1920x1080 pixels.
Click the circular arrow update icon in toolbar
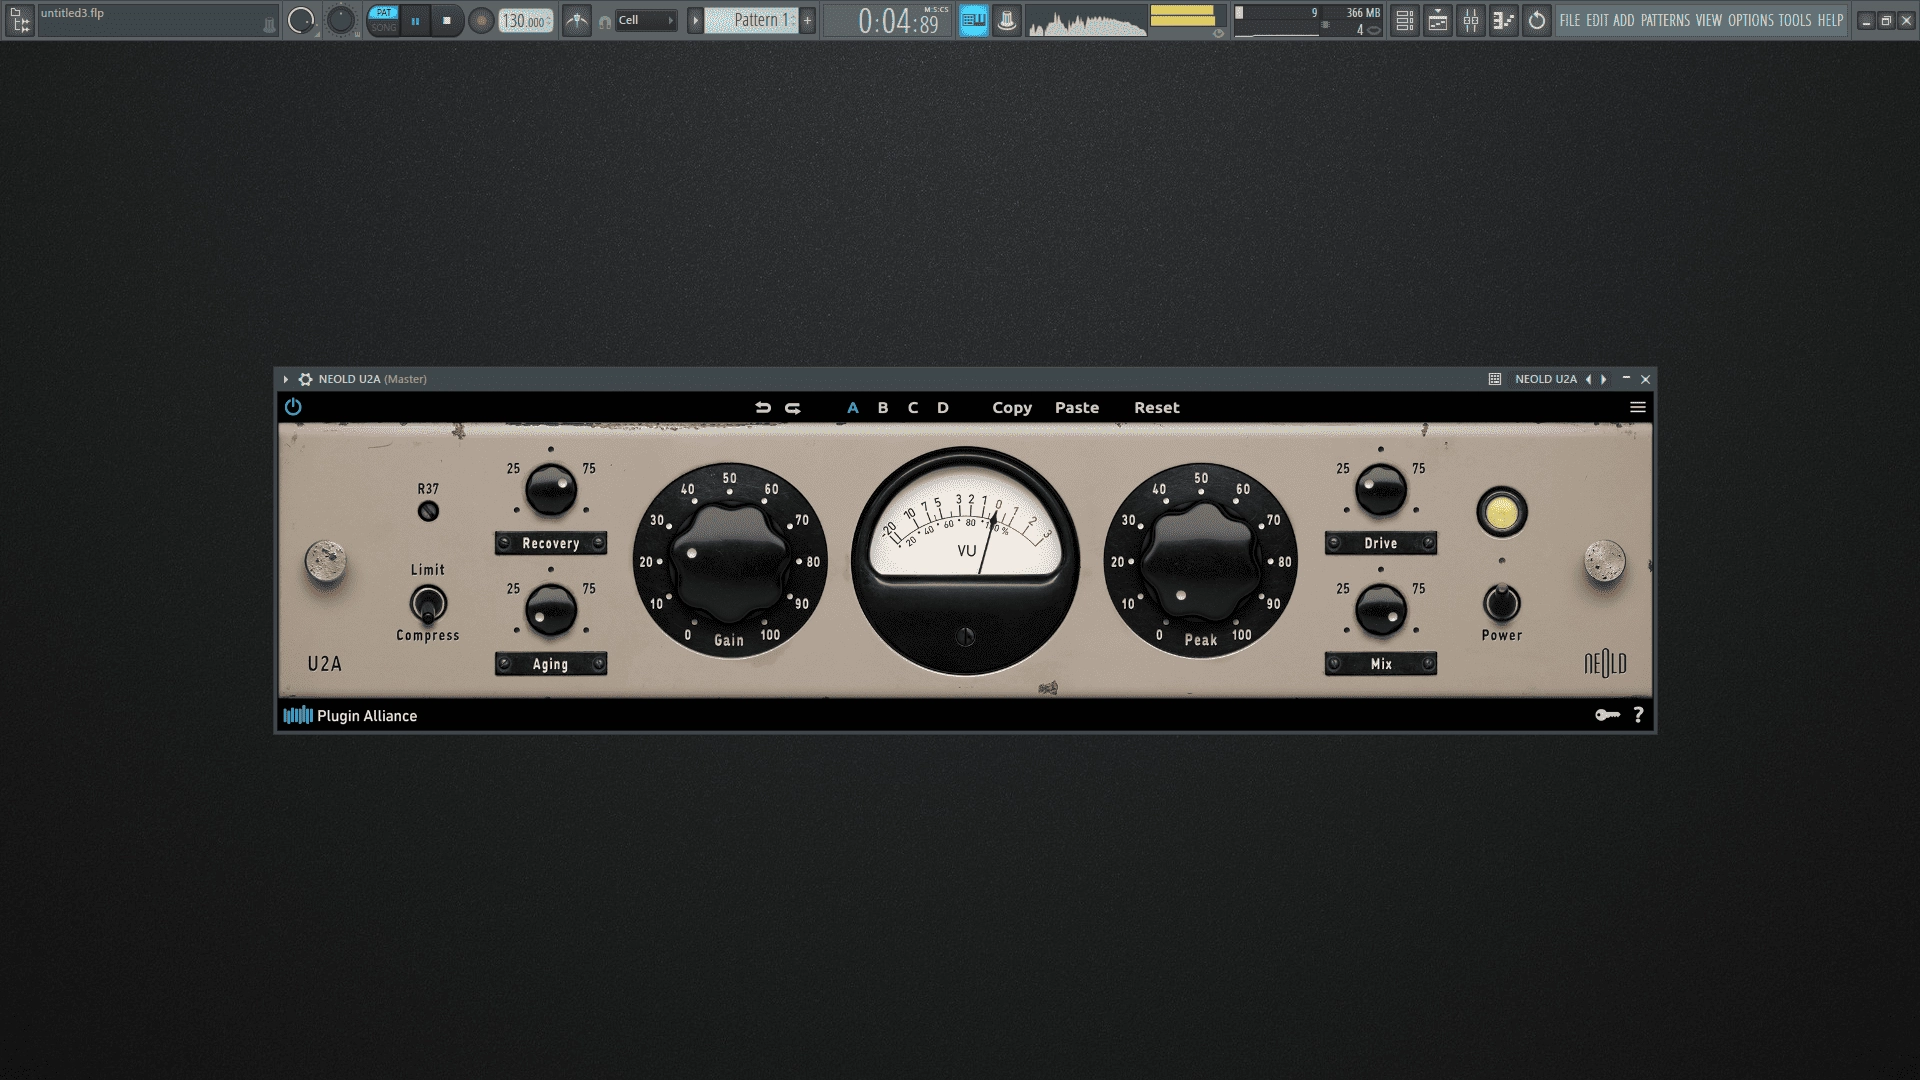tap(1537, 21)
